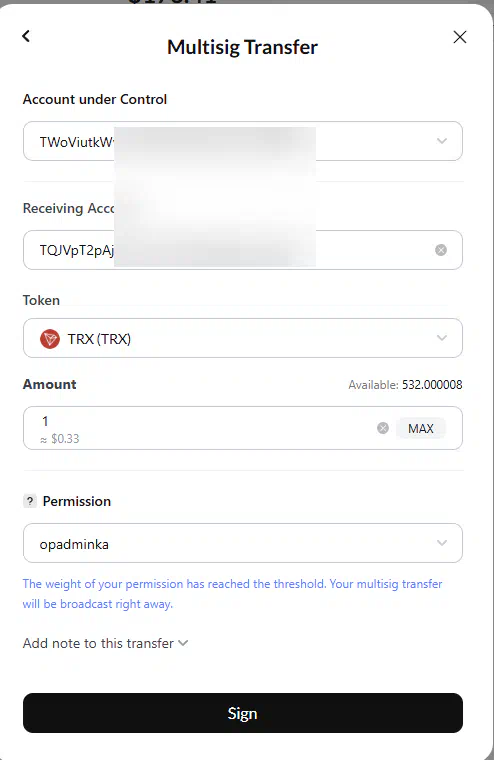Sign the multisig transfer
494x760 pixels.
point(242,713)
